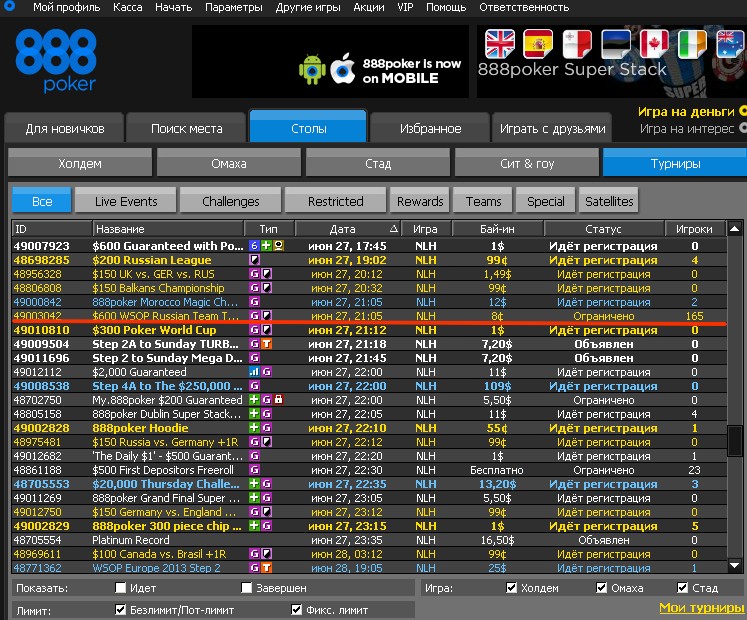Select the Игра на интерес radio button
Screen dimensions: 747x620
point(743,128)
